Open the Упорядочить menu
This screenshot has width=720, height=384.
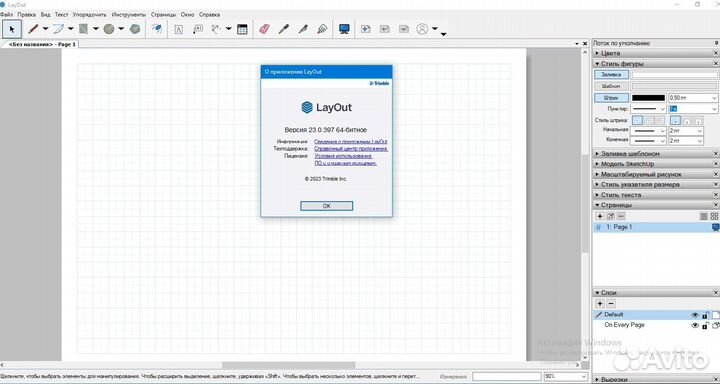point(90,15)
